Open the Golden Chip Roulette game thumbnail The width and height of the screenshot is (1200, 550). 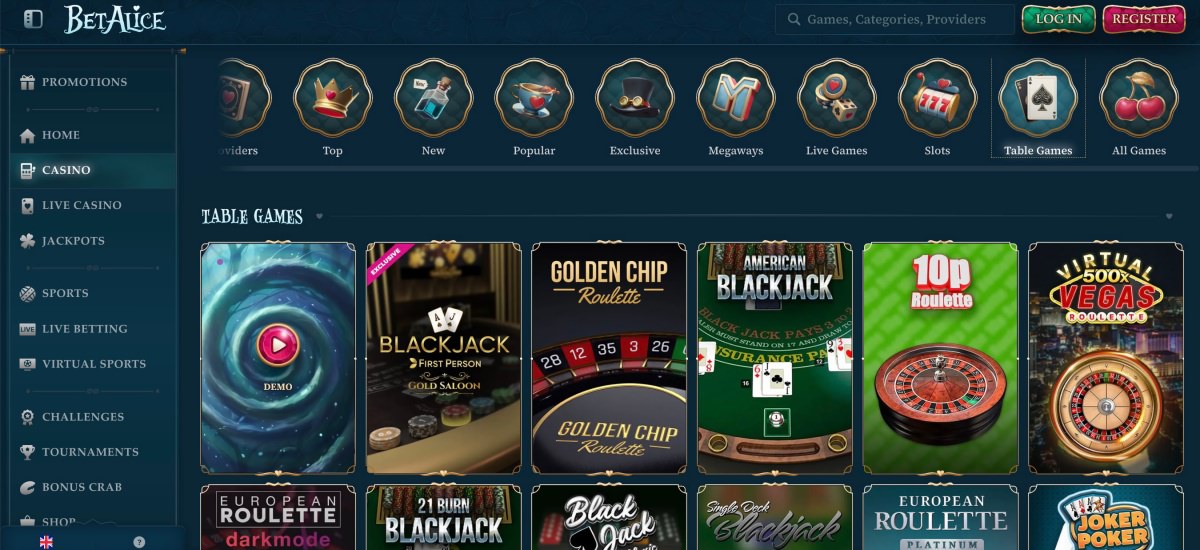pos(609,358)
